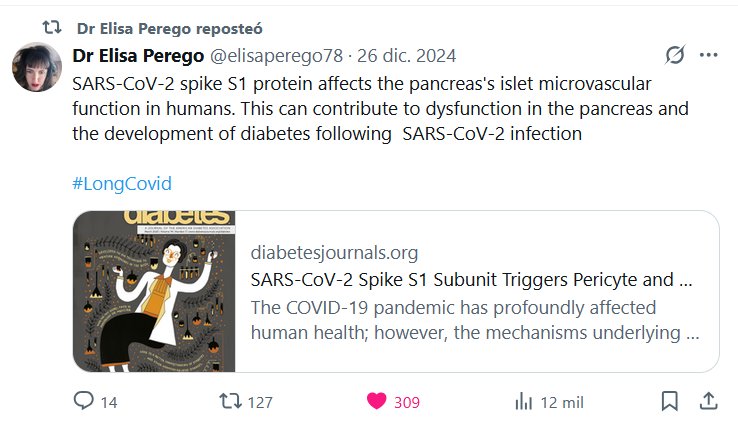Viewport: 738px width, 426px height.
Task: Click the reply speech bubble icon
Action: (x=84, y=402)
